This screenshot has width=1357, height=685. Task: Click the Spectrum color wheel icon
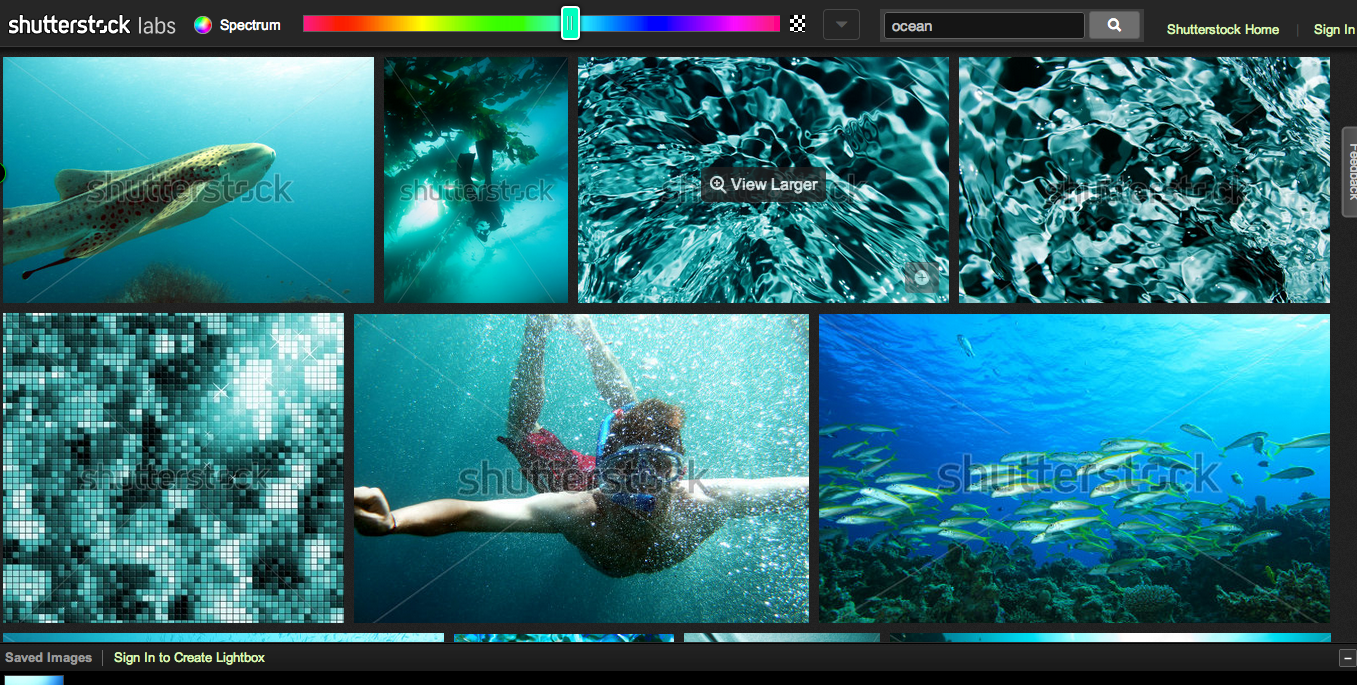(x=203, y=25)
